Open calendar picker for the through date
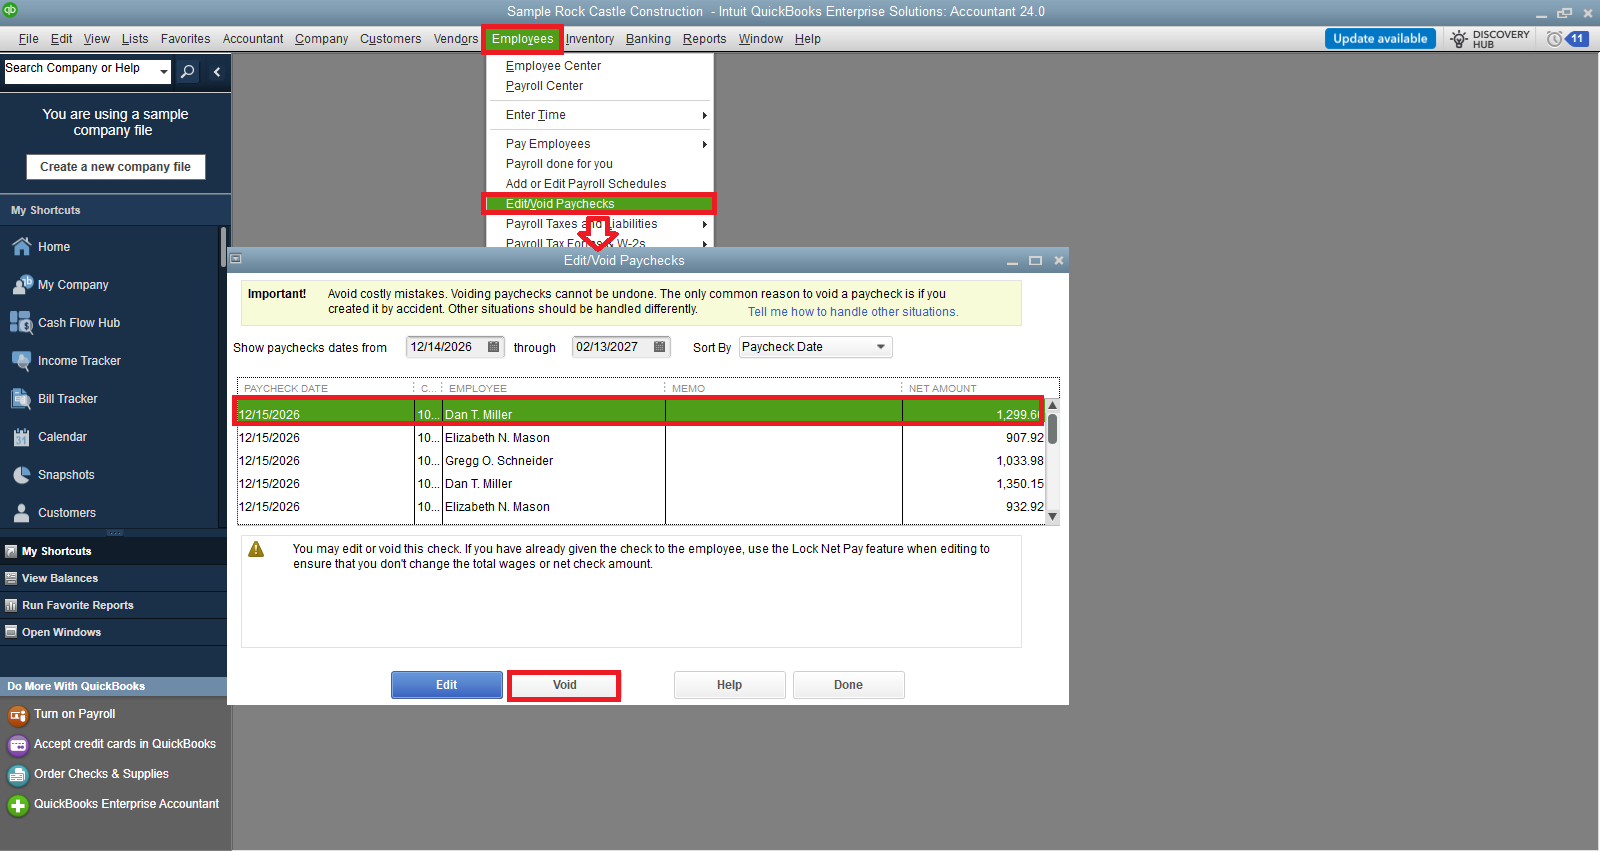 659,347
